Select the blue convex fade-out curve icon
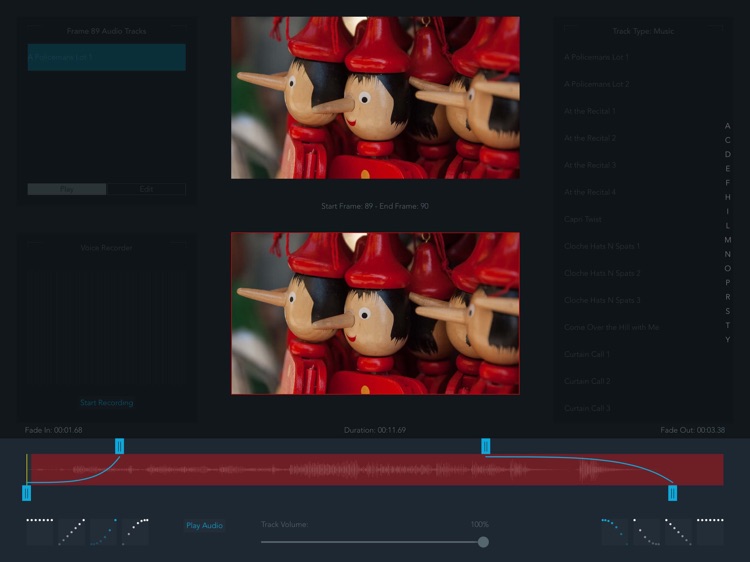 [615, 531]
